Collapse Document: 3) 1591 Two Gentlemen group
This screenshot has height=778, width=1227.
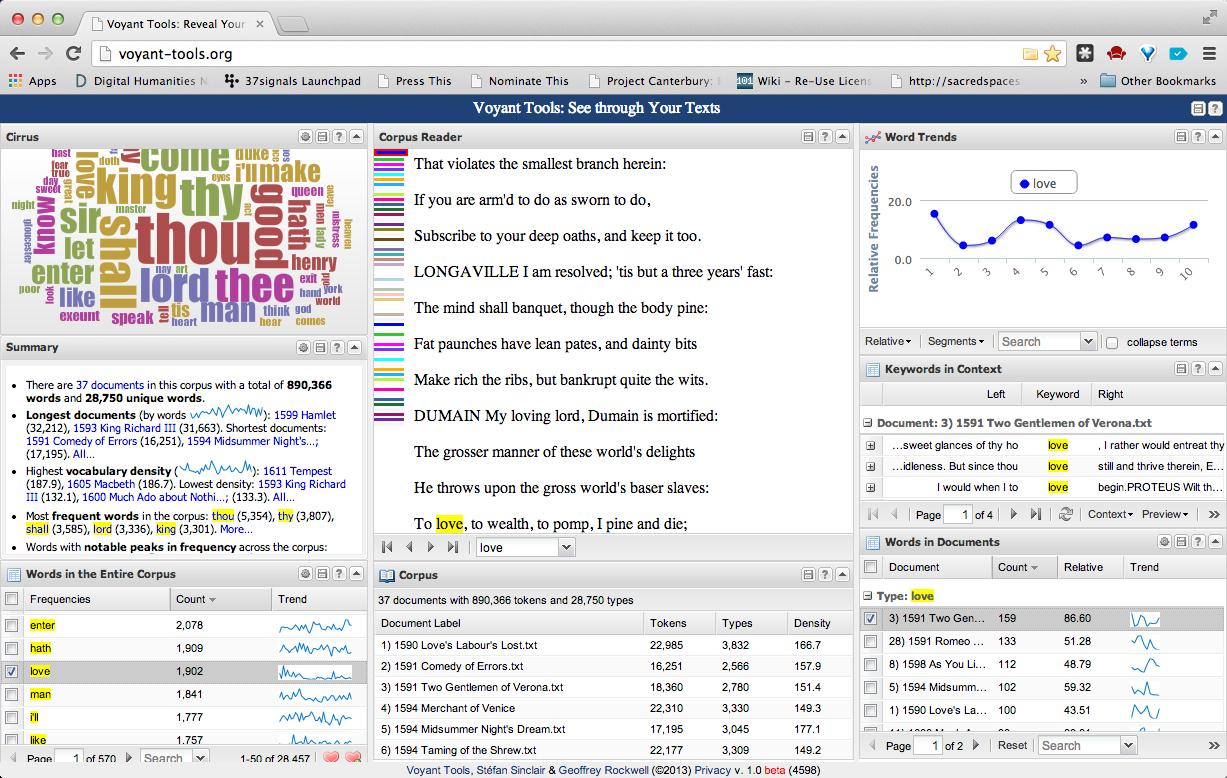[x=868, y=423]
